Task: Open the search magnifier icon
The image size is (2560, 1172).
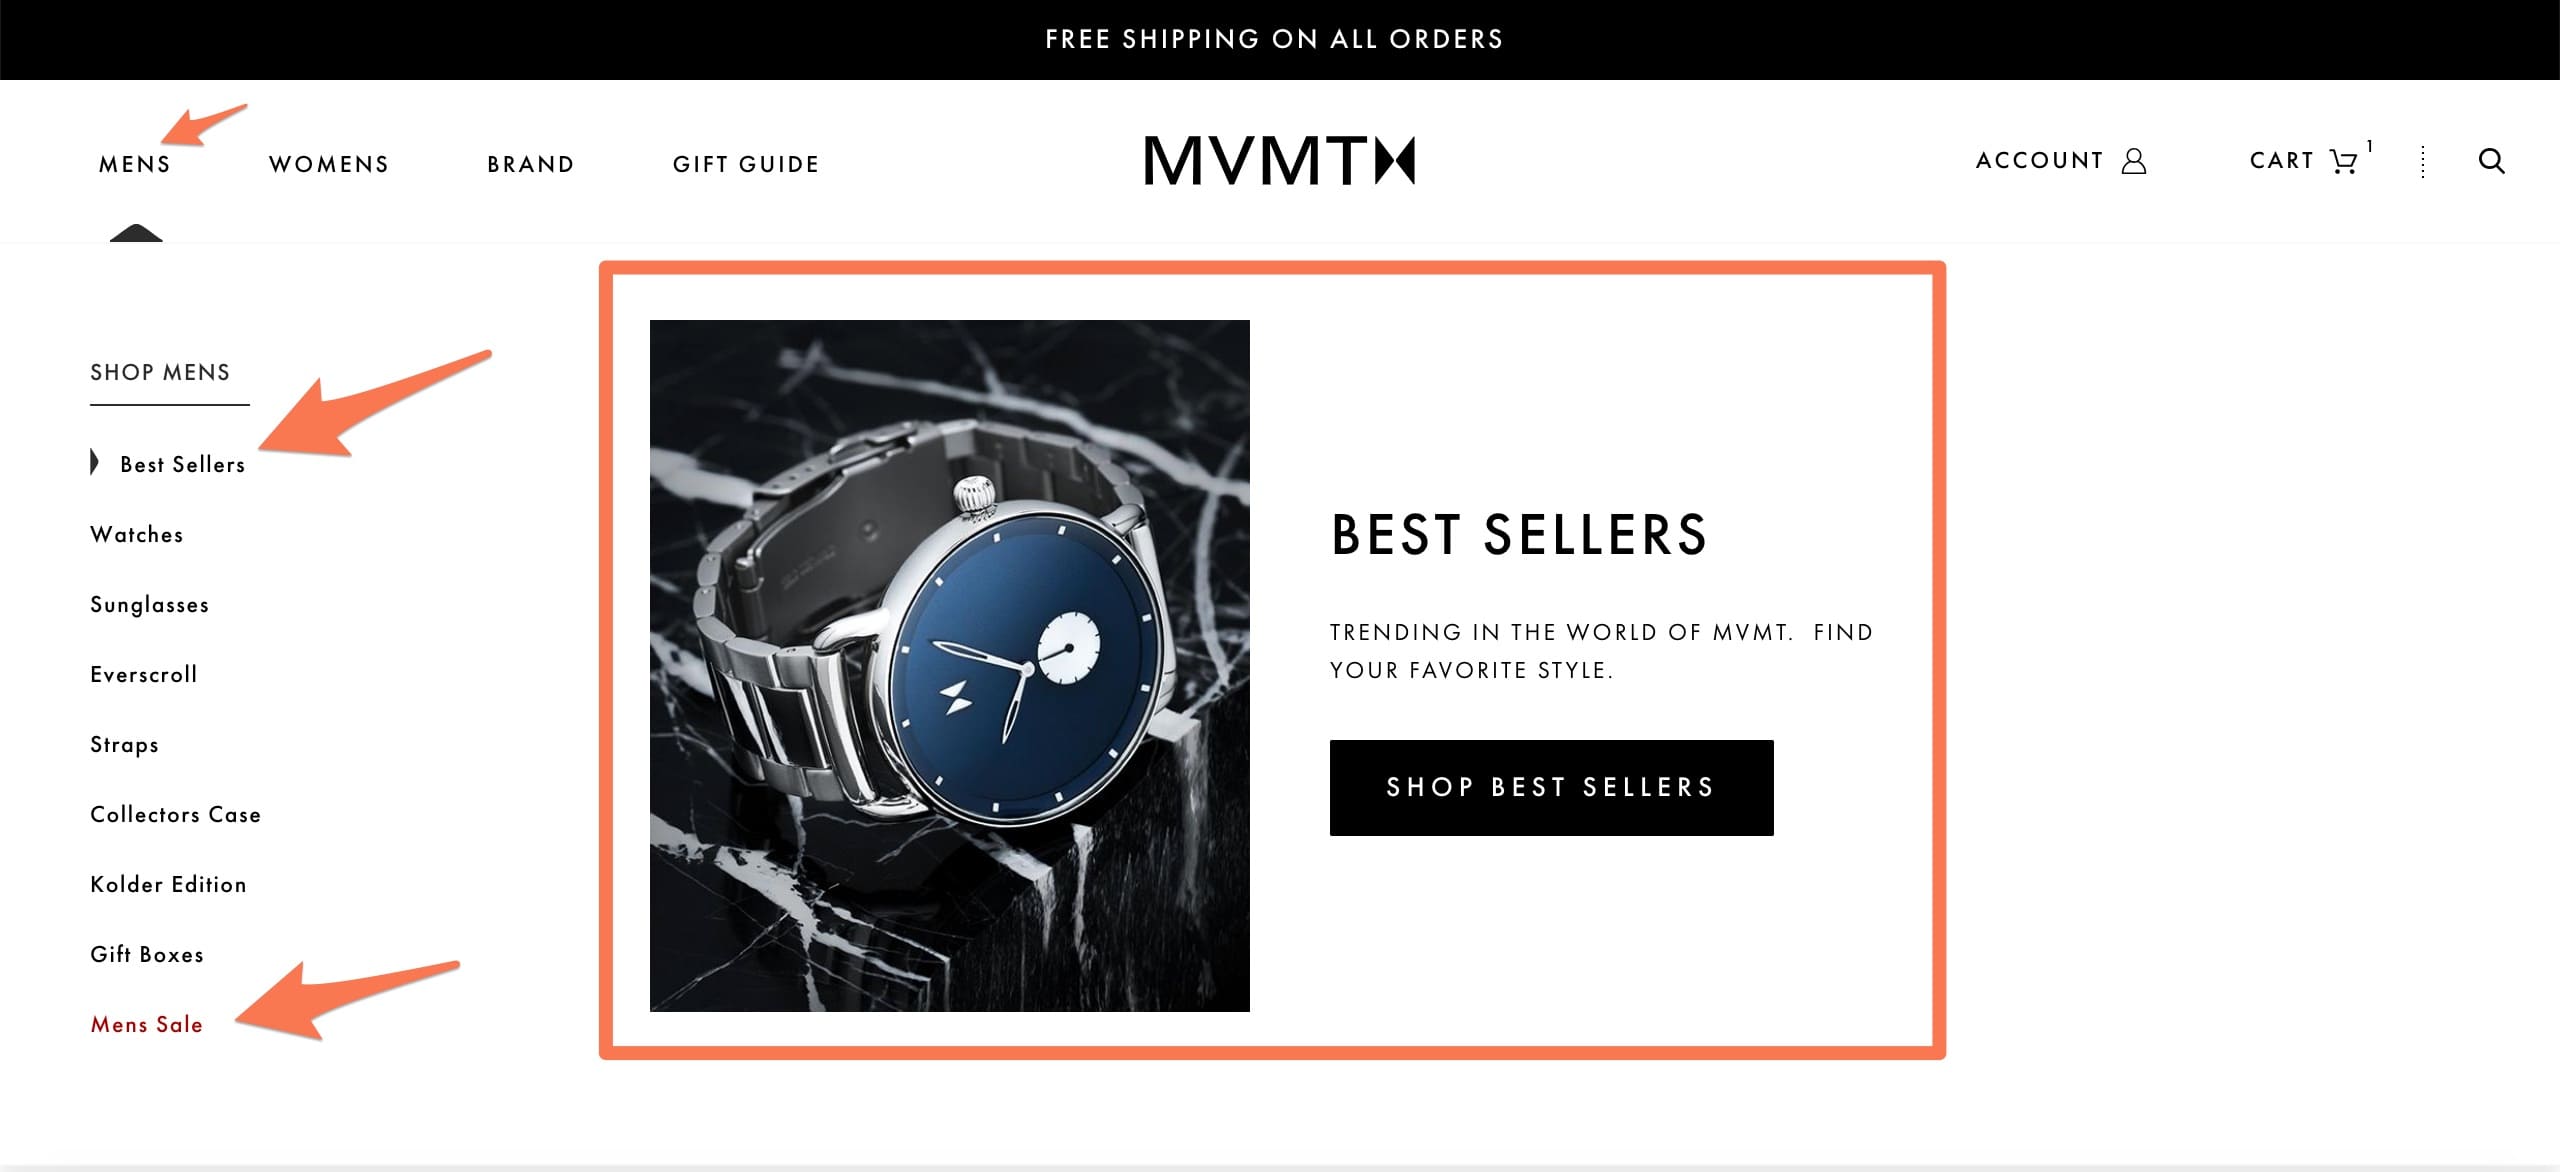Action: coord(2491,161)
